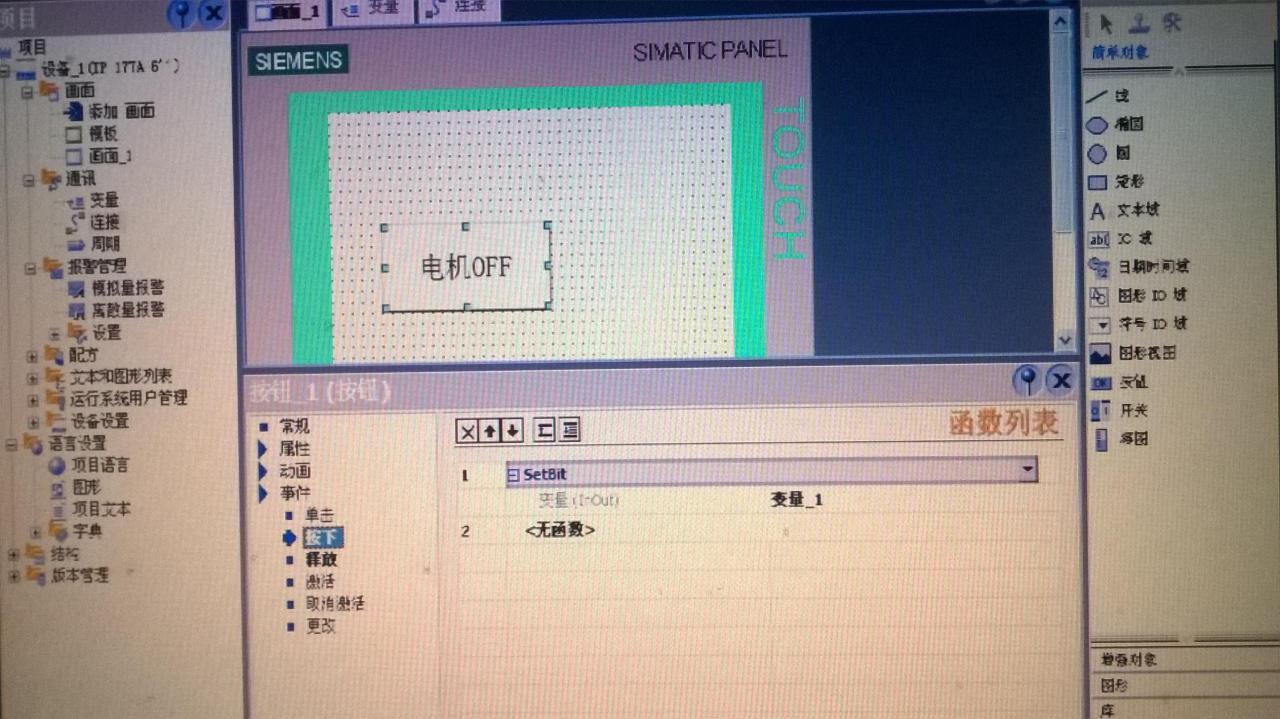Collapse the SetBit function entry
This screenshot has width=1280, height=719.
pyautogui.click(x=514, y=475)
